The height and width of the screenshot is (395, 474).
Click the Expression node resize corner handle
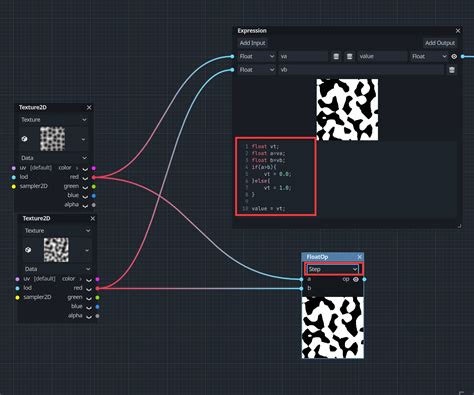(459, 226)
